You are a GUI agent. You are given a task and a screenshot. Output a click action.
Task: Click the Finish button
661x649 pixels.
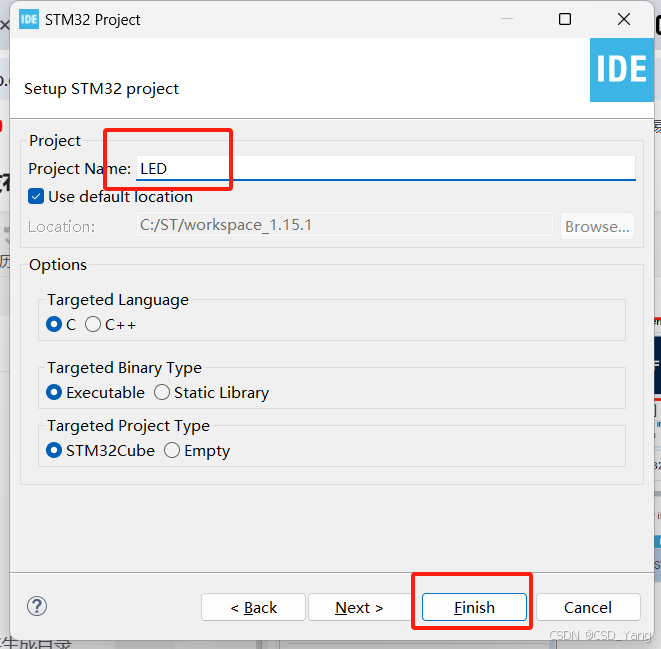point(474,607)
